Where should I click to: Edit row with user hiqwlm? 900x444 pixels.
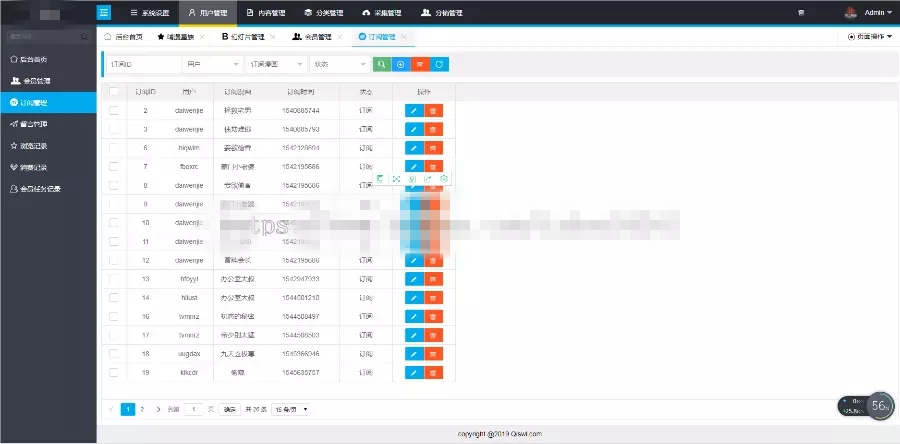click(414, 148)
